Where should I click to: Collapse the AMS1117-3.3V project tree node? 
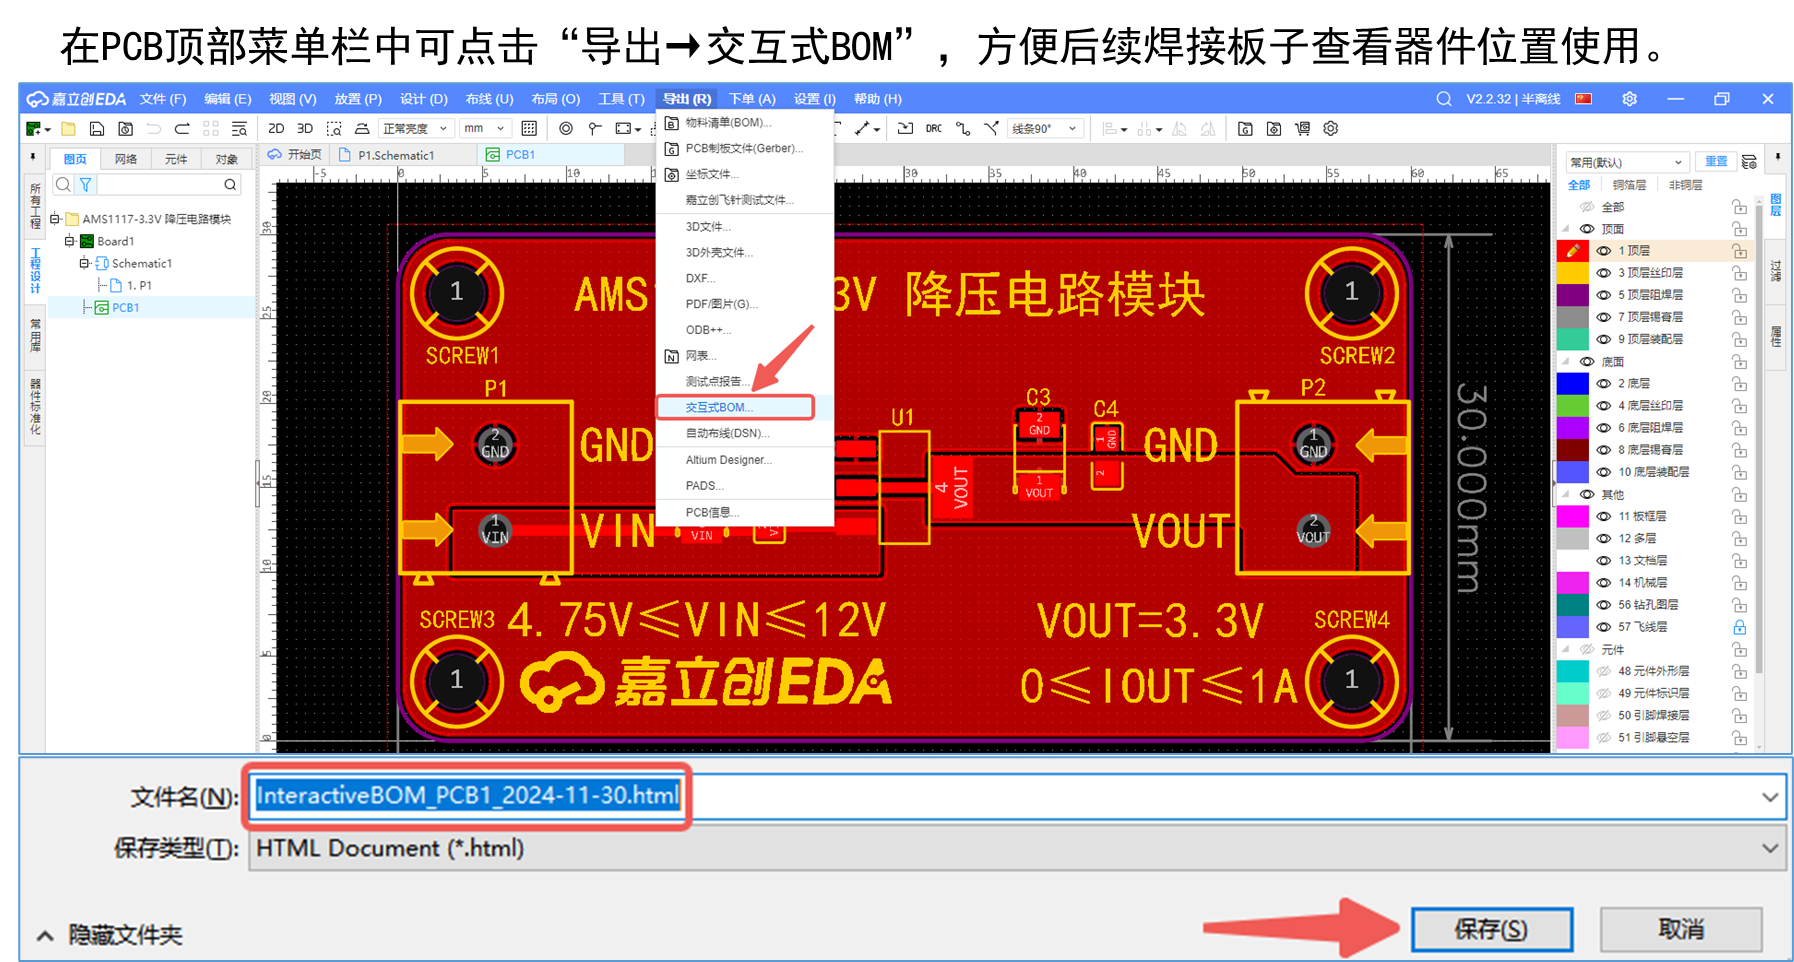click(x=55, y=219)
